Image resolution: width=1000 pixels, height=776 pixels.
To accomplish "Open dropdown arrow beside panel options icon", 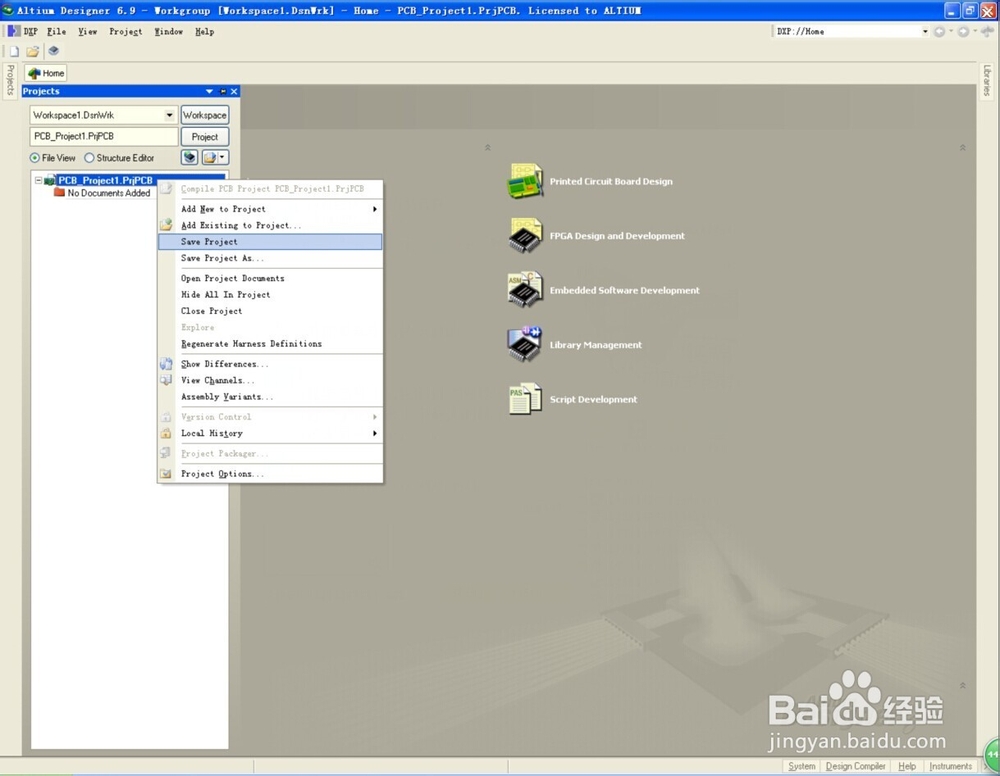I will (x=223, y=157).
